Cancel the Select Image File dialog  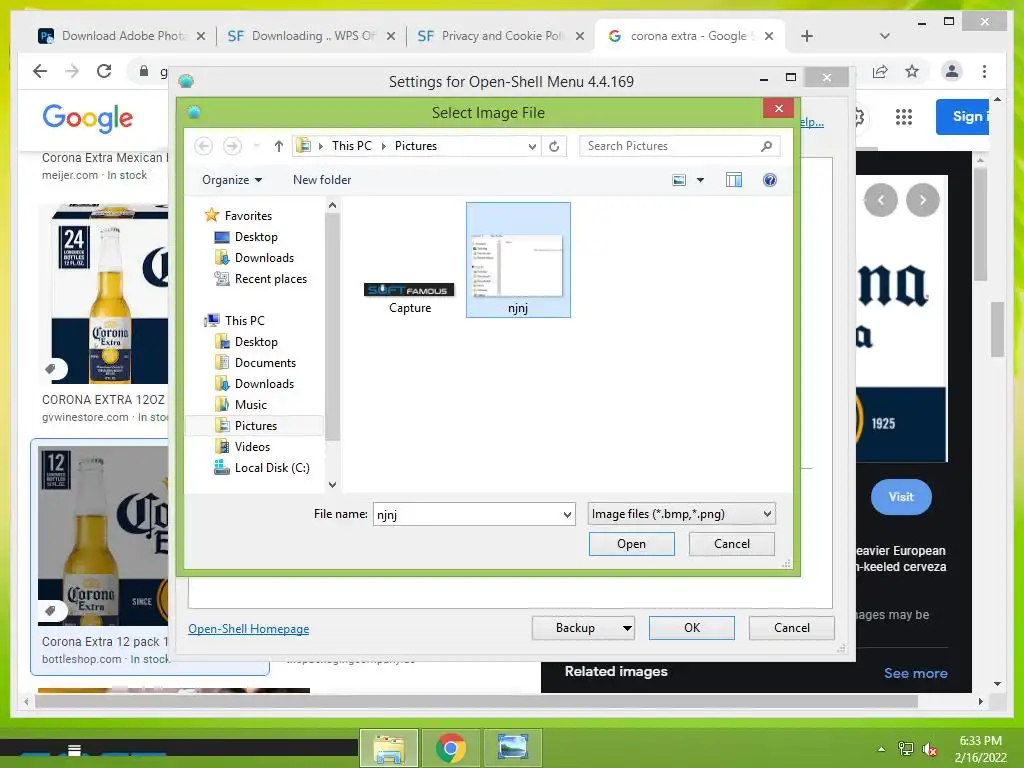pyautogui.click(x=731, y=544)
